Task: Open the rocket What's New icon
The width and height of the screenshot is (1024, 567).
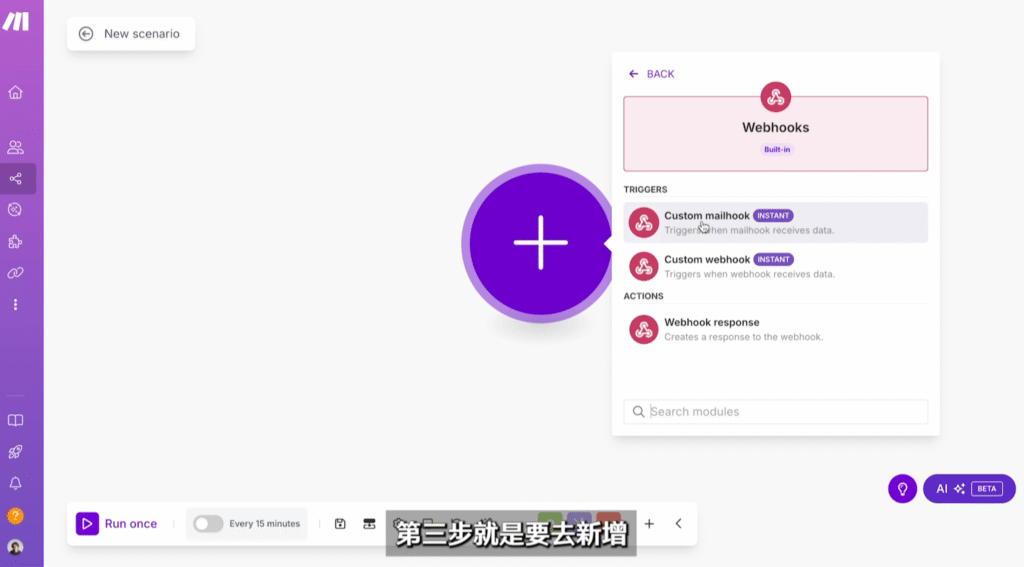Action: [x=15, y=452]
